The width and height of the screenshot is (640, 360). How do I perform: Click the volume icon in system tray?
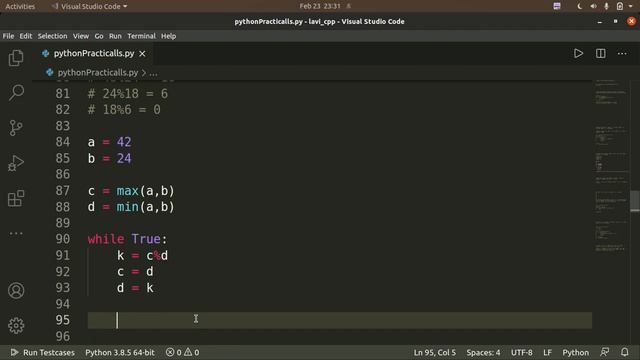pos(593,6)
